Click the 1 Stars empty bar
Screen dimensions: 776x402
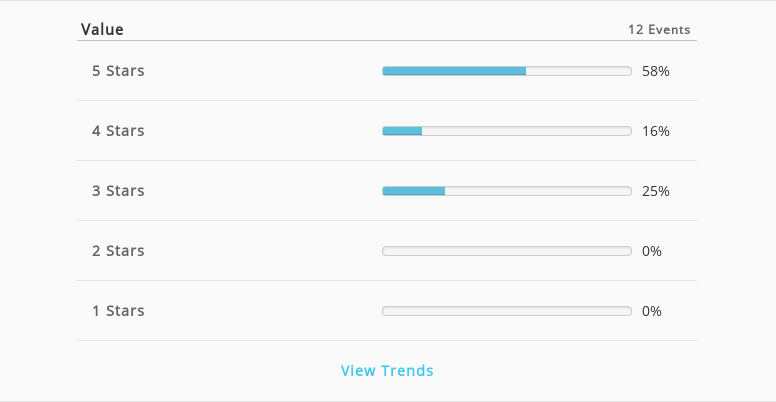click(507, 311)
